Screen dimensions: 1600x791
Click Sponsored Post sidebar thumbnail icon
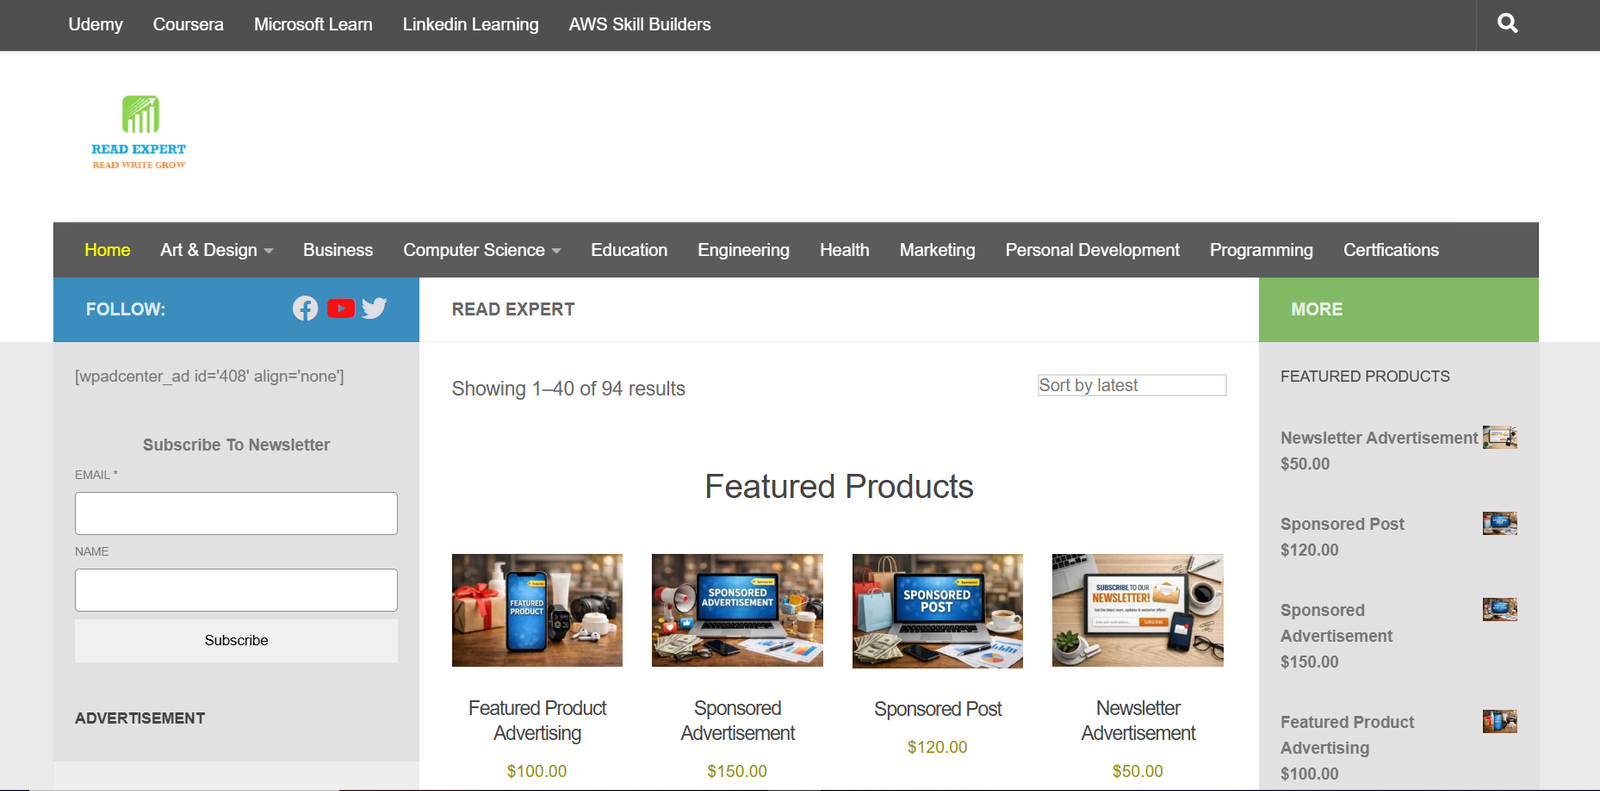coord(1499,523)
